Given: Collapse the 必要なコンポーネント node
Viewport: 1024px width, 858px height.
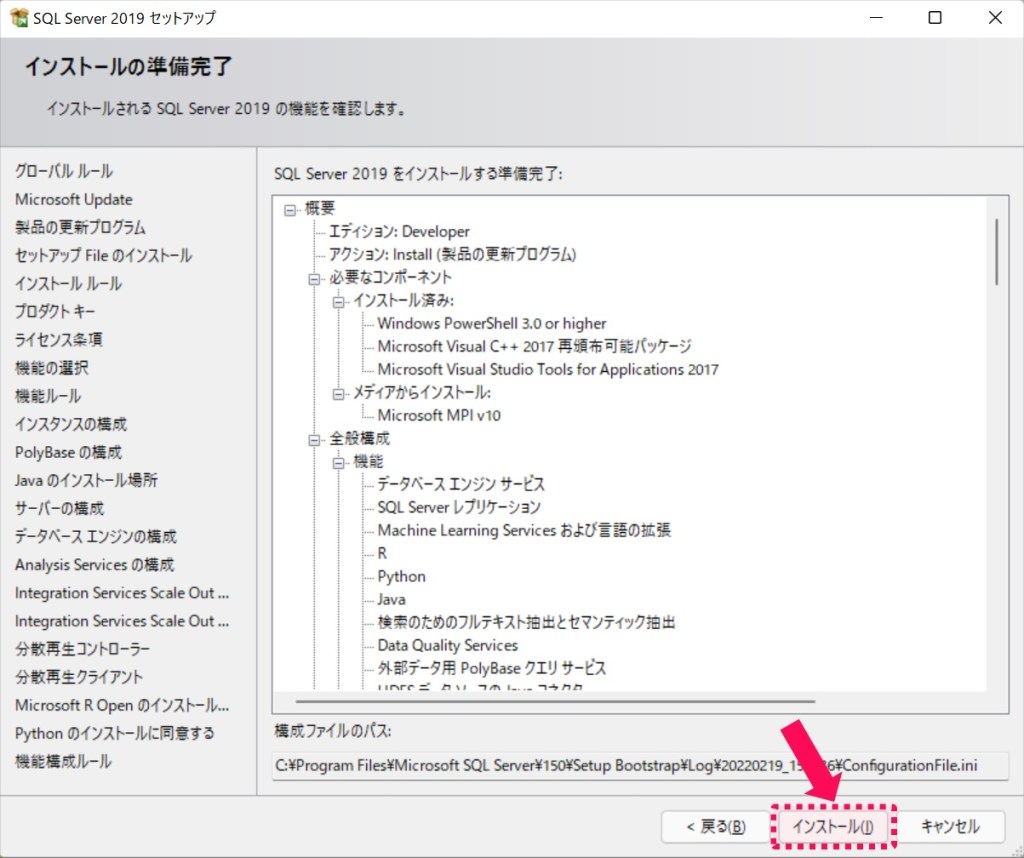Looking at the screenshot, I should (x=314, y=279).
